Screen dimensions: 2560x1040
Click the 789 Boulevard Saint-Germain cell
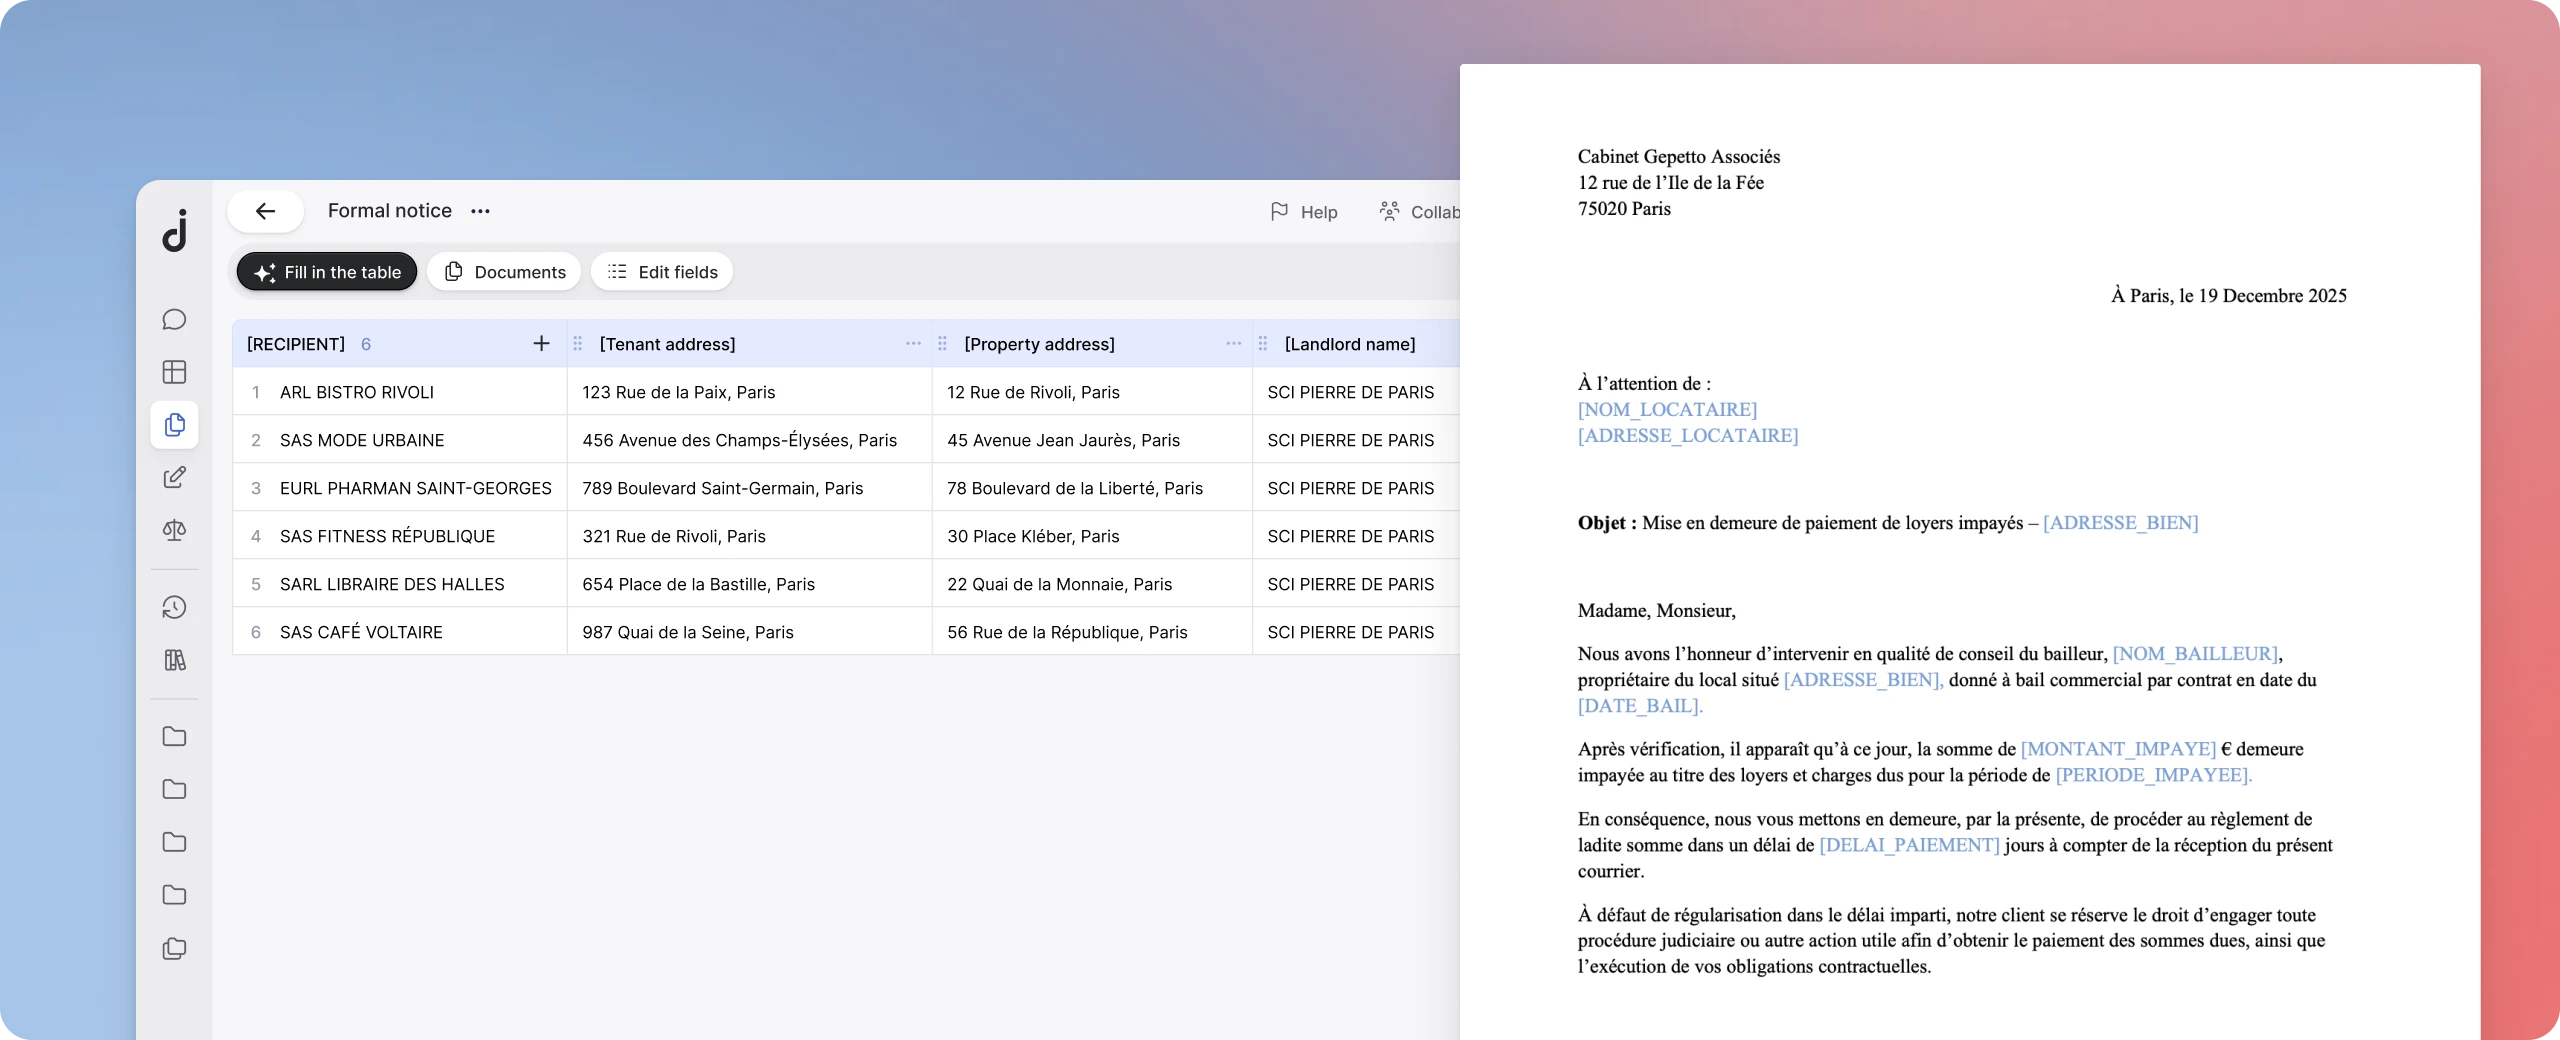pyautogui.click(x=749, y=488)
